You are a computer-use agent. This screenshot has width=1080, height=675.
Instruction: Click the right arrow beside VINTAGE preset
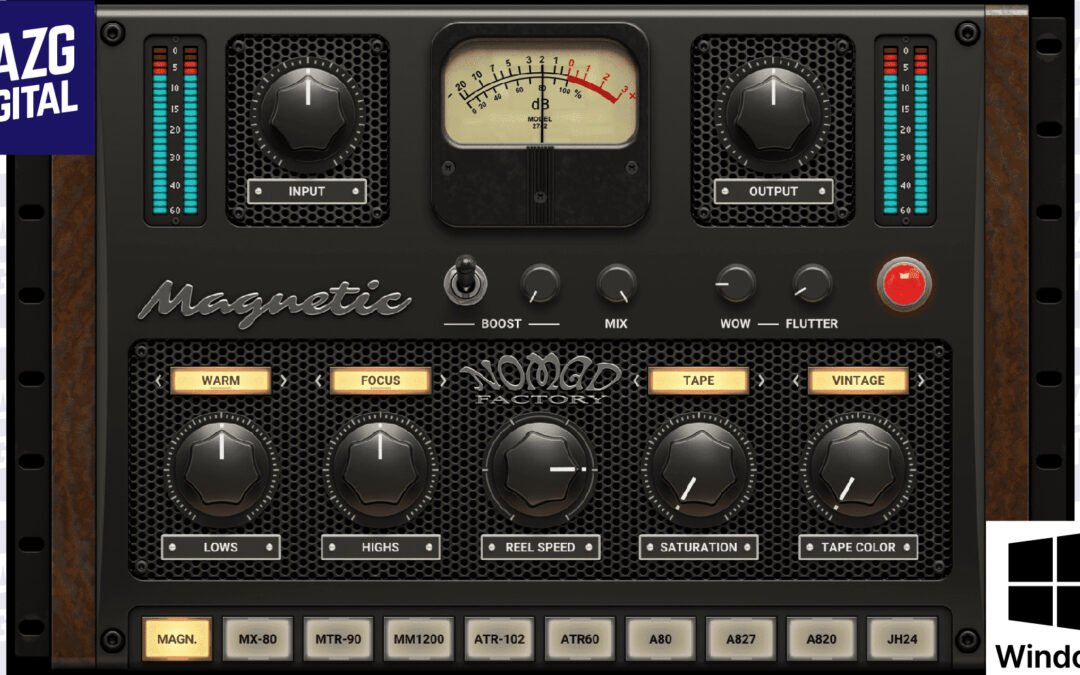point(921,381)
